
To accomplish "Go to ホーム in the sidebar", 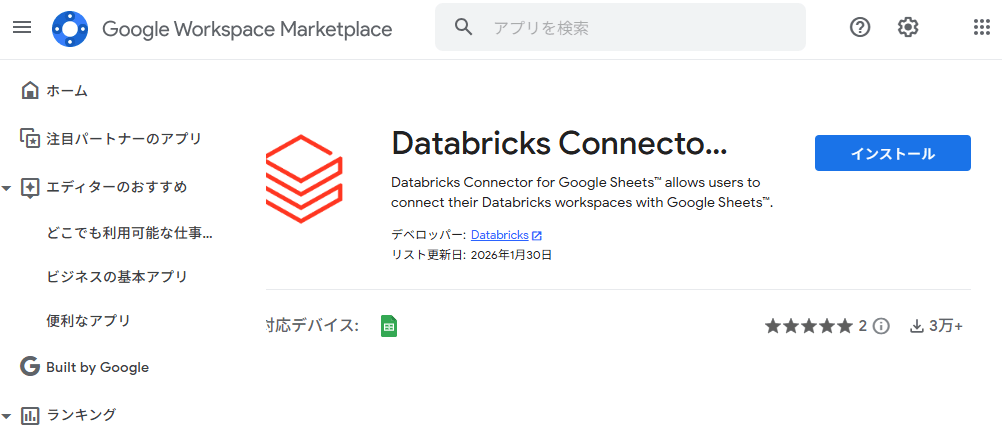I will (67, 91).
